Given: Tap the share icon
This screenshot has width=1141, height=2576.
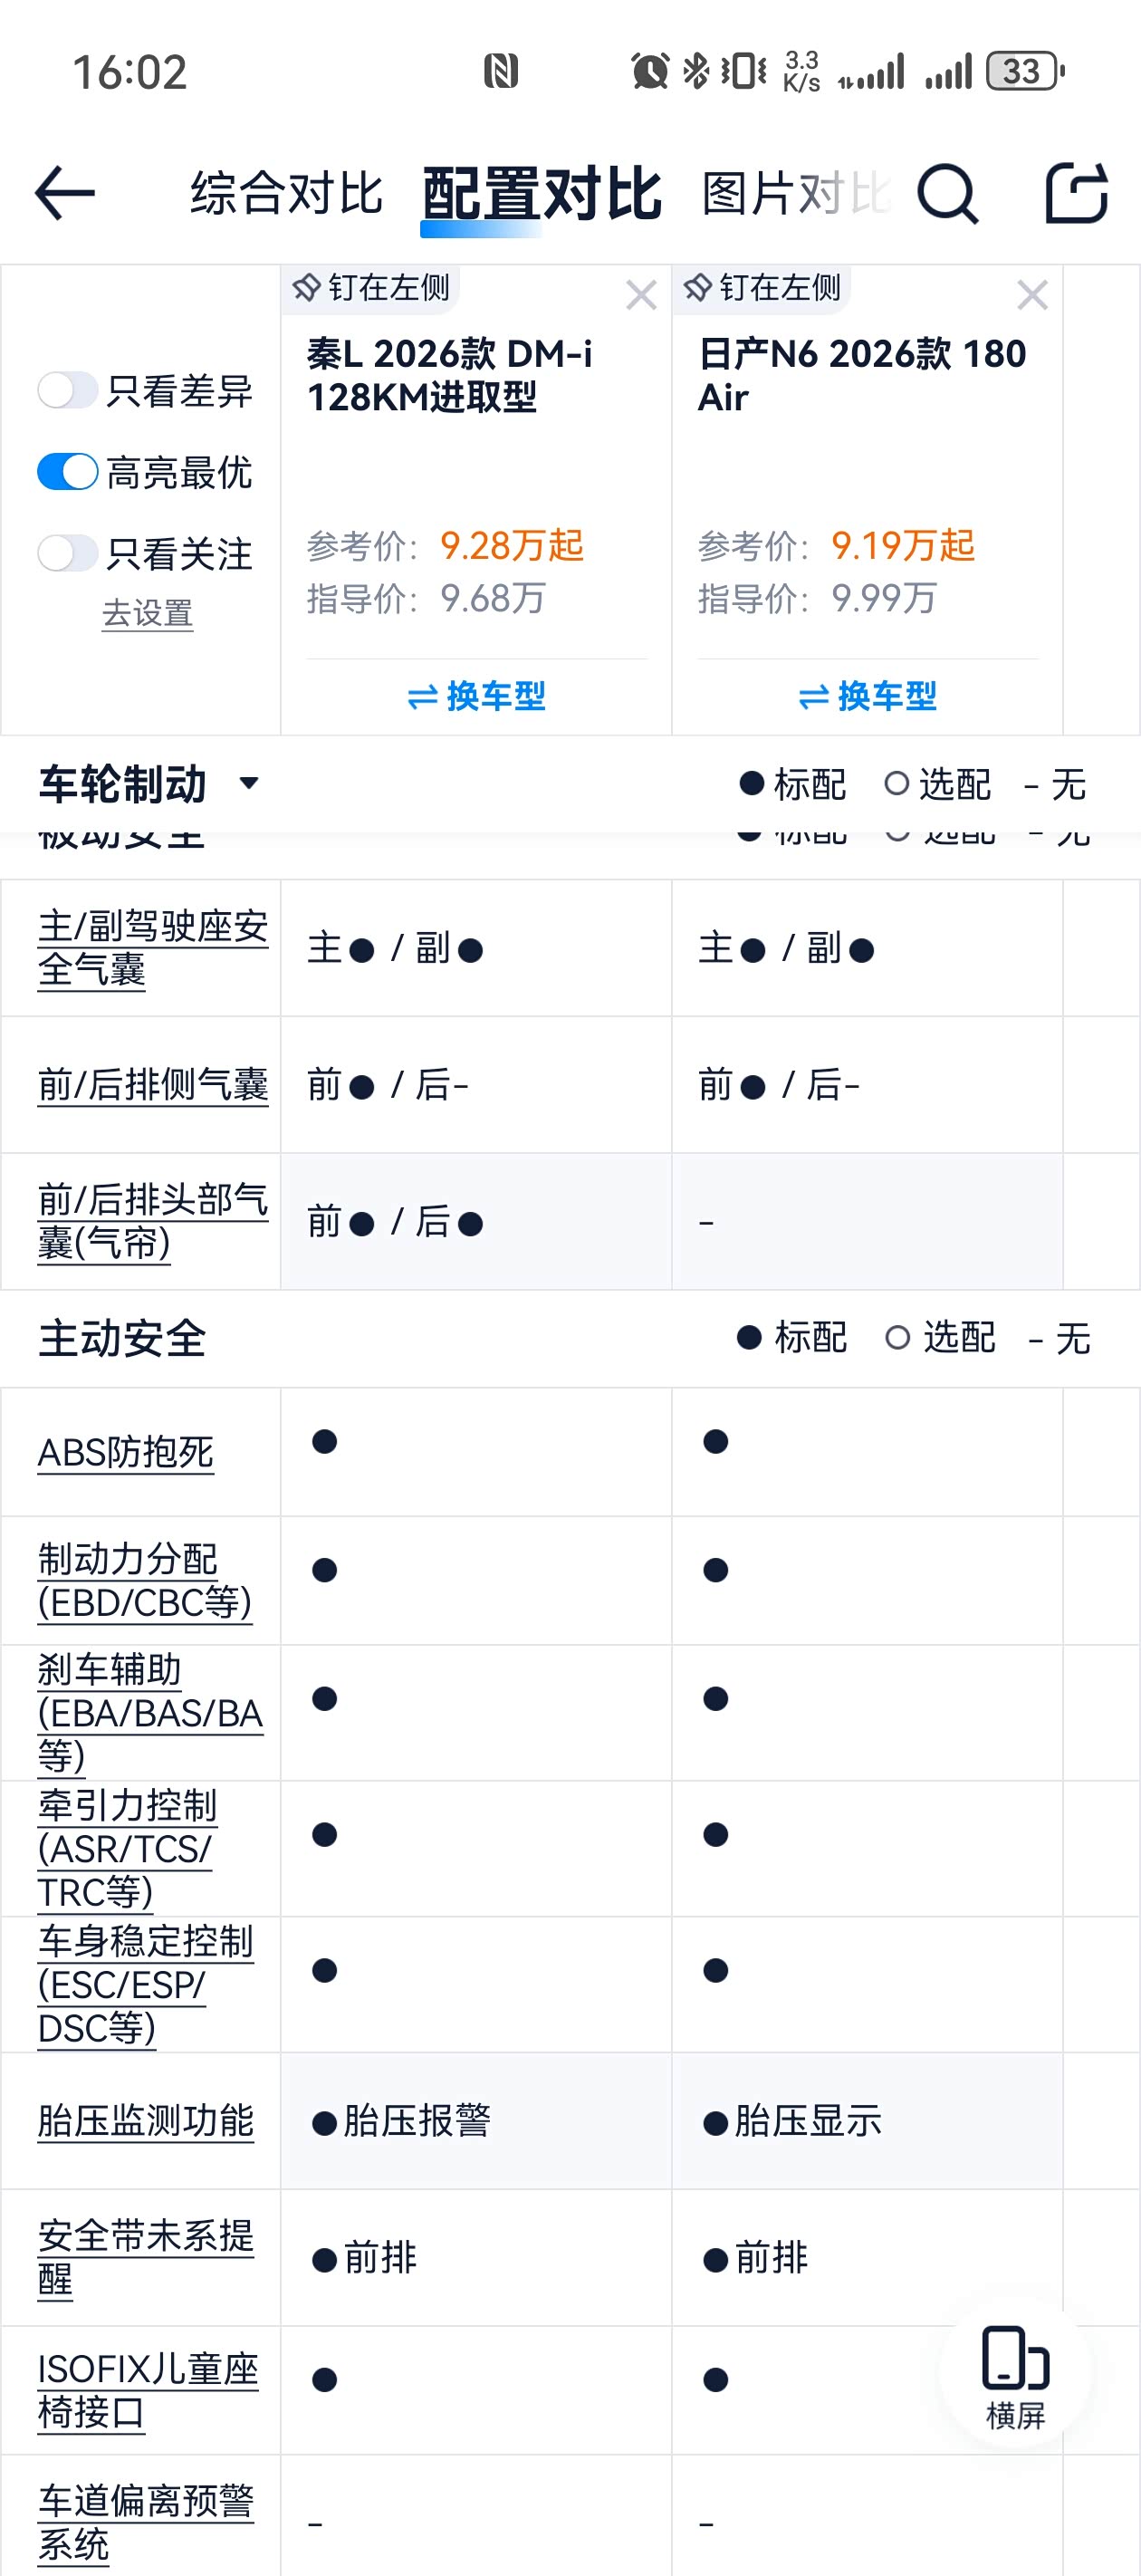Looking at the screenshot, I should pos(1076,193).
